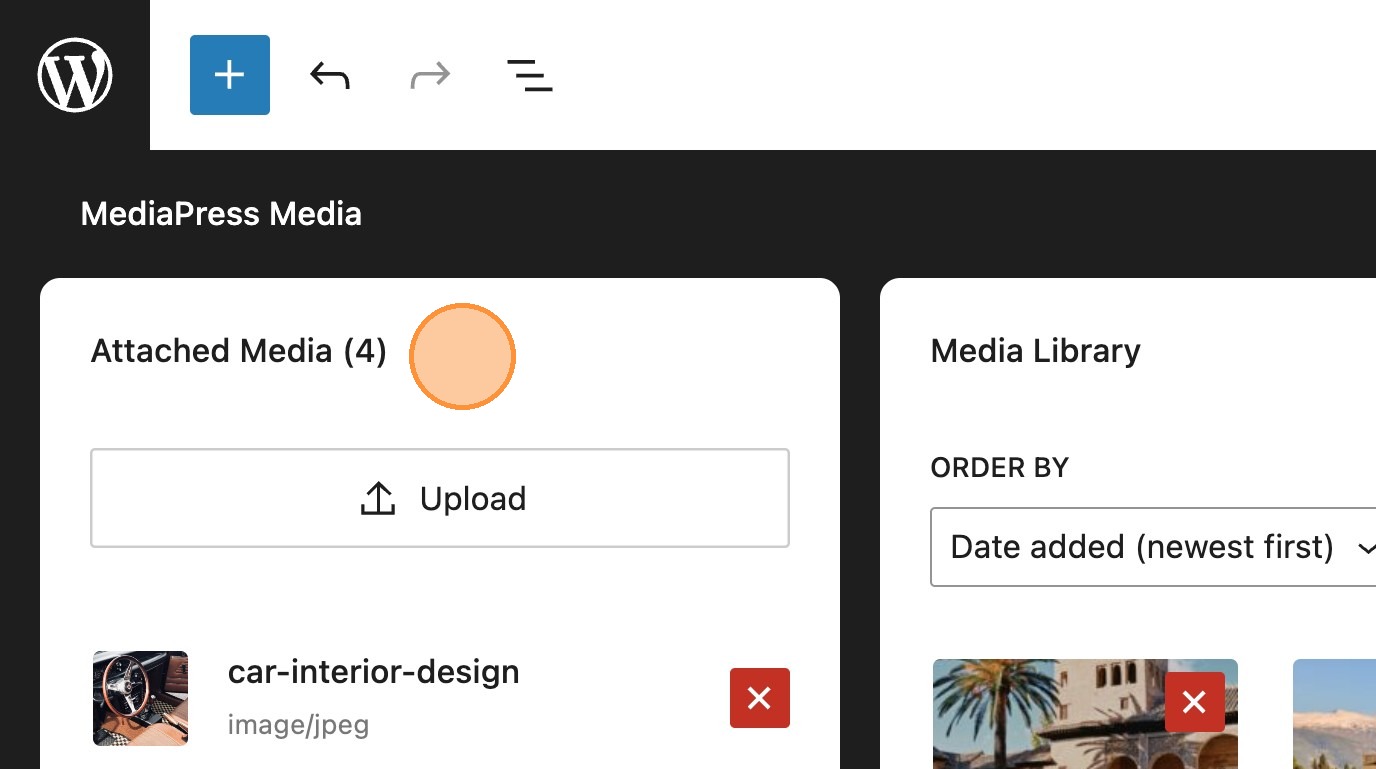Click the image/jpeg file type text
The height and width of the screenshot is (769, 1376).
pos(298,724)
